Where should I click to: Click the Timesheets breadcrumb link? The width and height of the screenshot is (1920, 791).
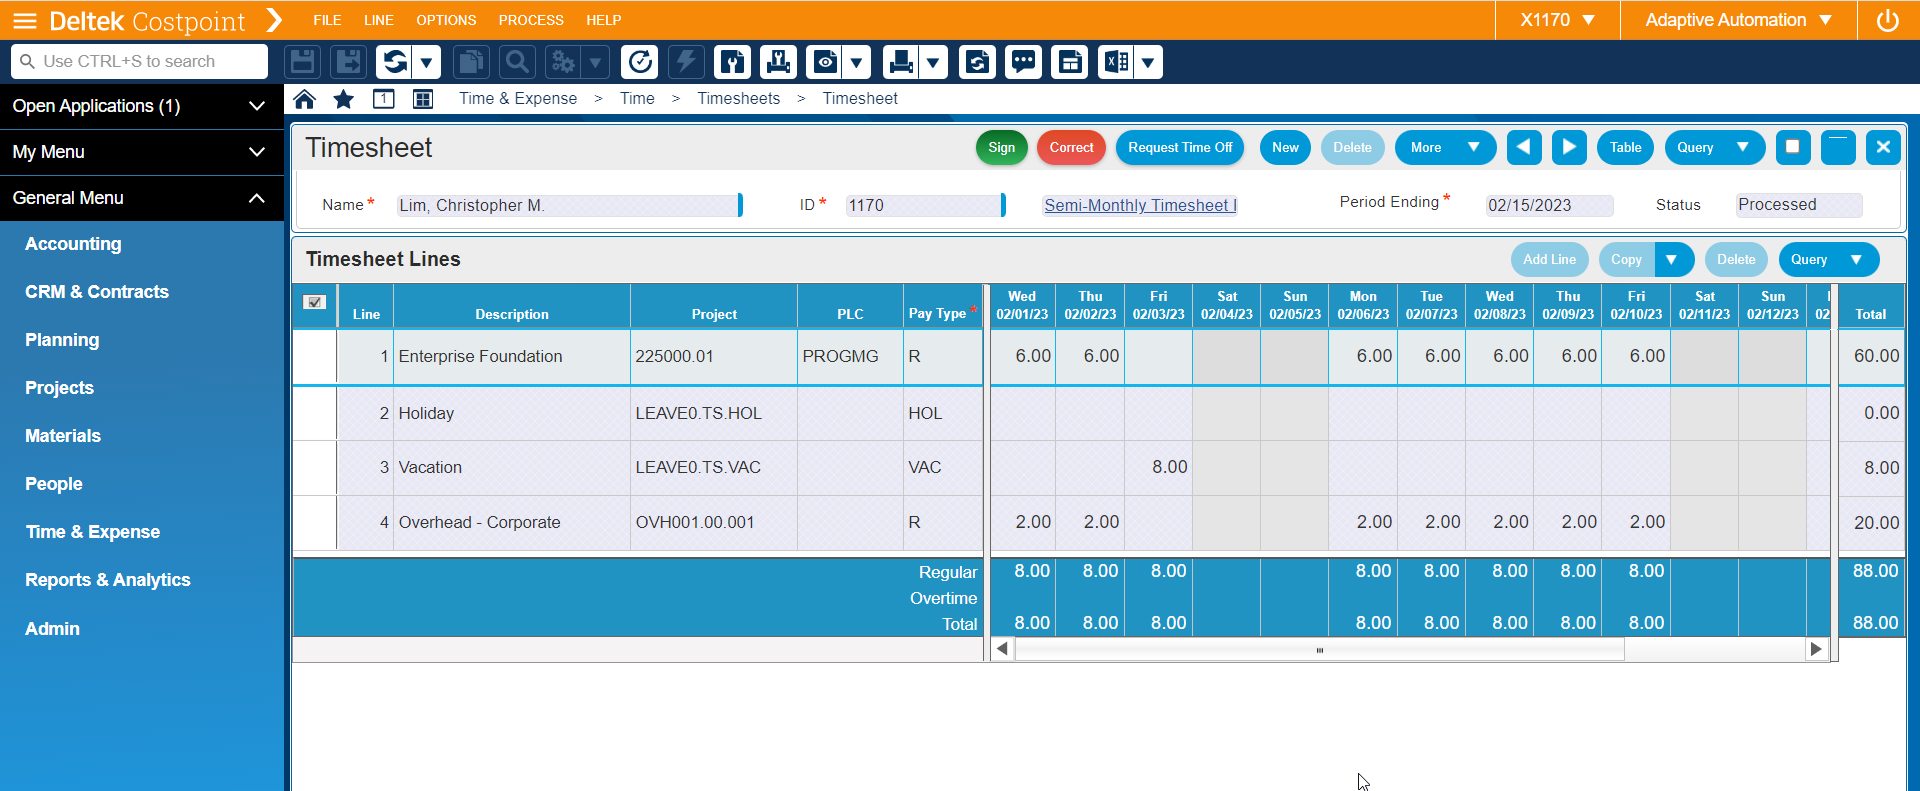pos(738,98)
